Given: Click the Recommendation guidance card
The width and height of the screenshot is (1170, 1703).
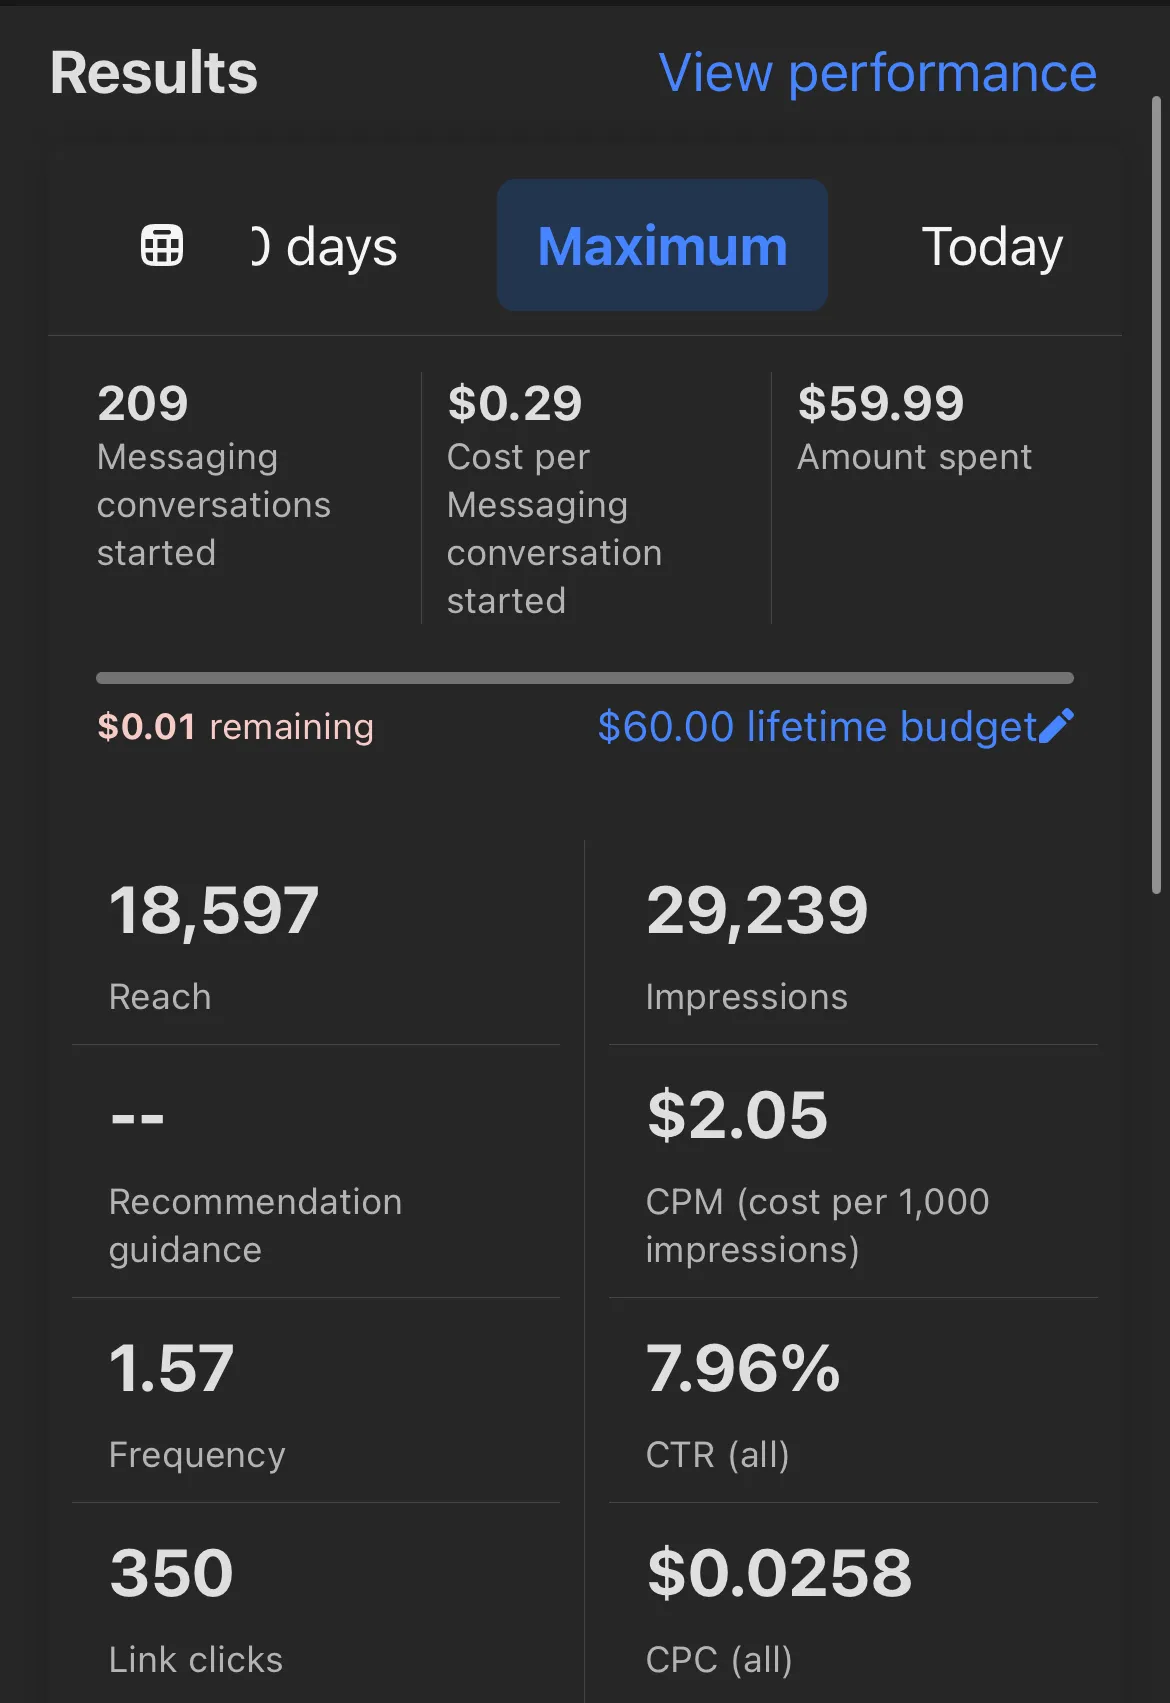Looking at the screenshot, I should coord(315,1172).
